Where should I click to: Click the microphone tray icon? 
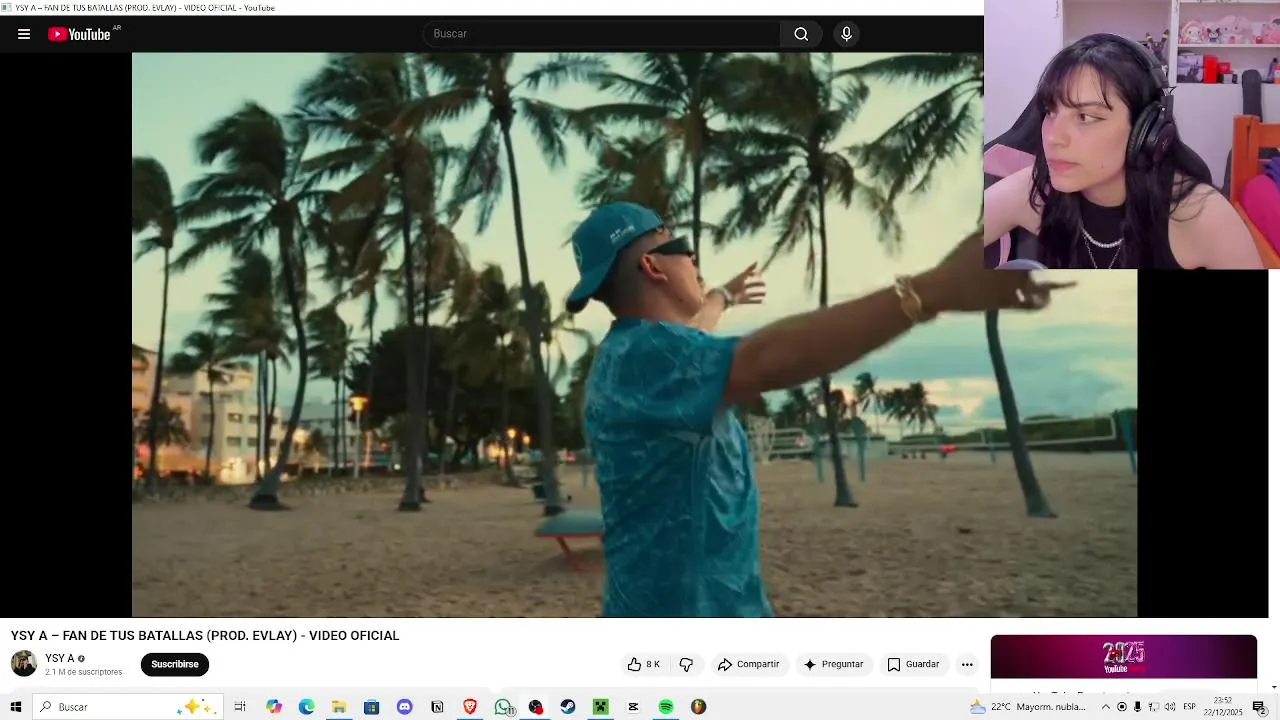[1137, 707]
